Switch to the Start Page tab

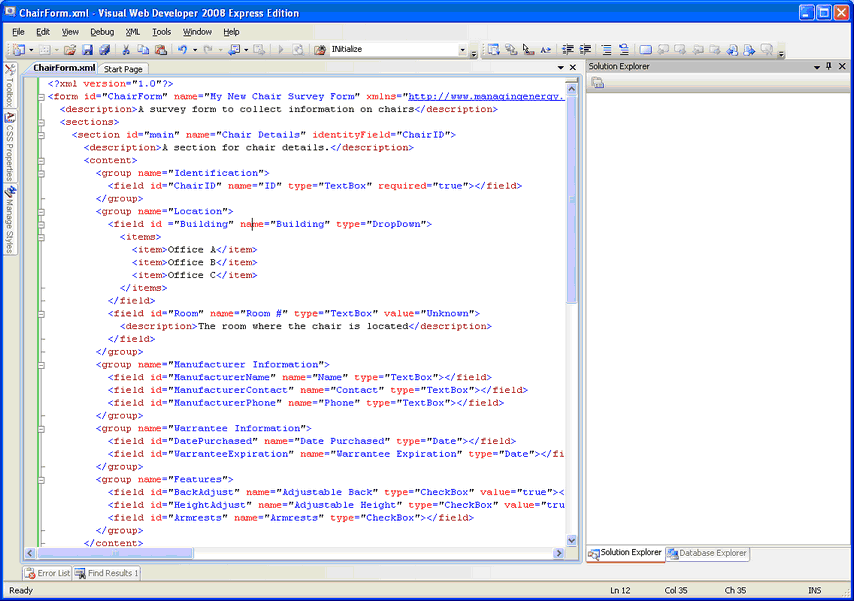tap(123, 69)
